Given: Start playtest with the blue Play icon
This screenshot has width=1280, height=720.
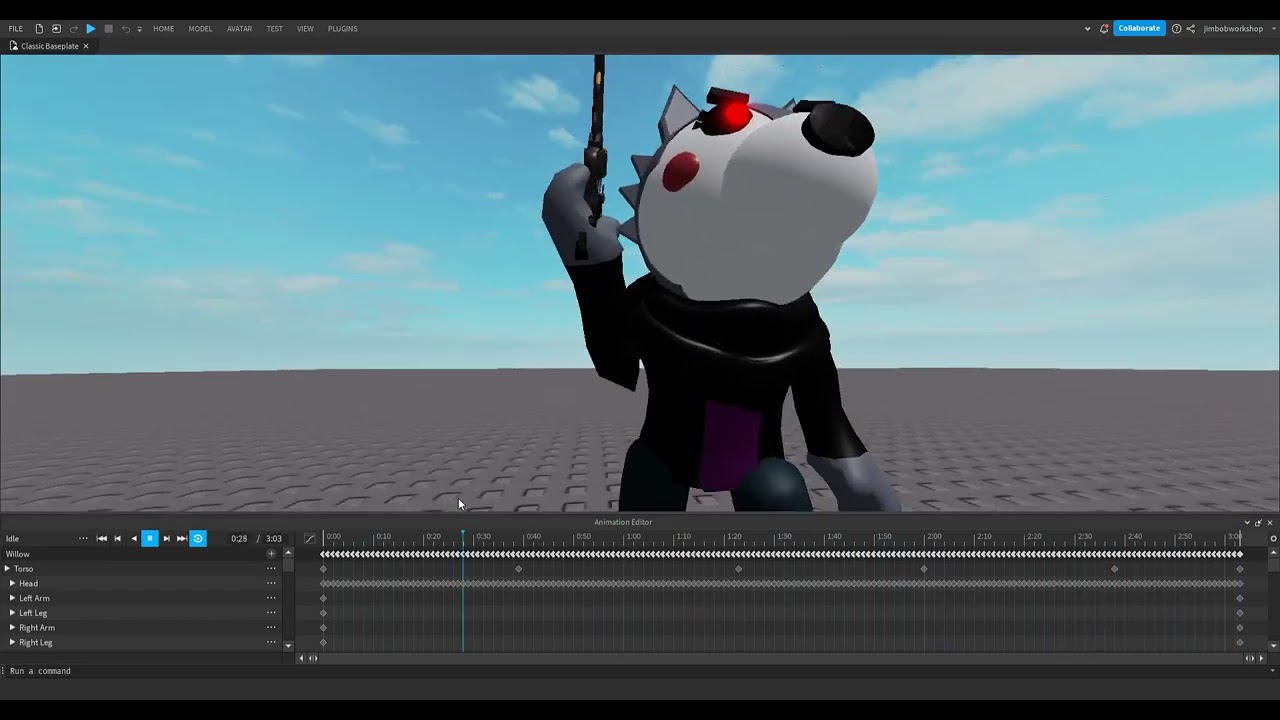Looking at the screenshot, I should click(x=91, y=29).
